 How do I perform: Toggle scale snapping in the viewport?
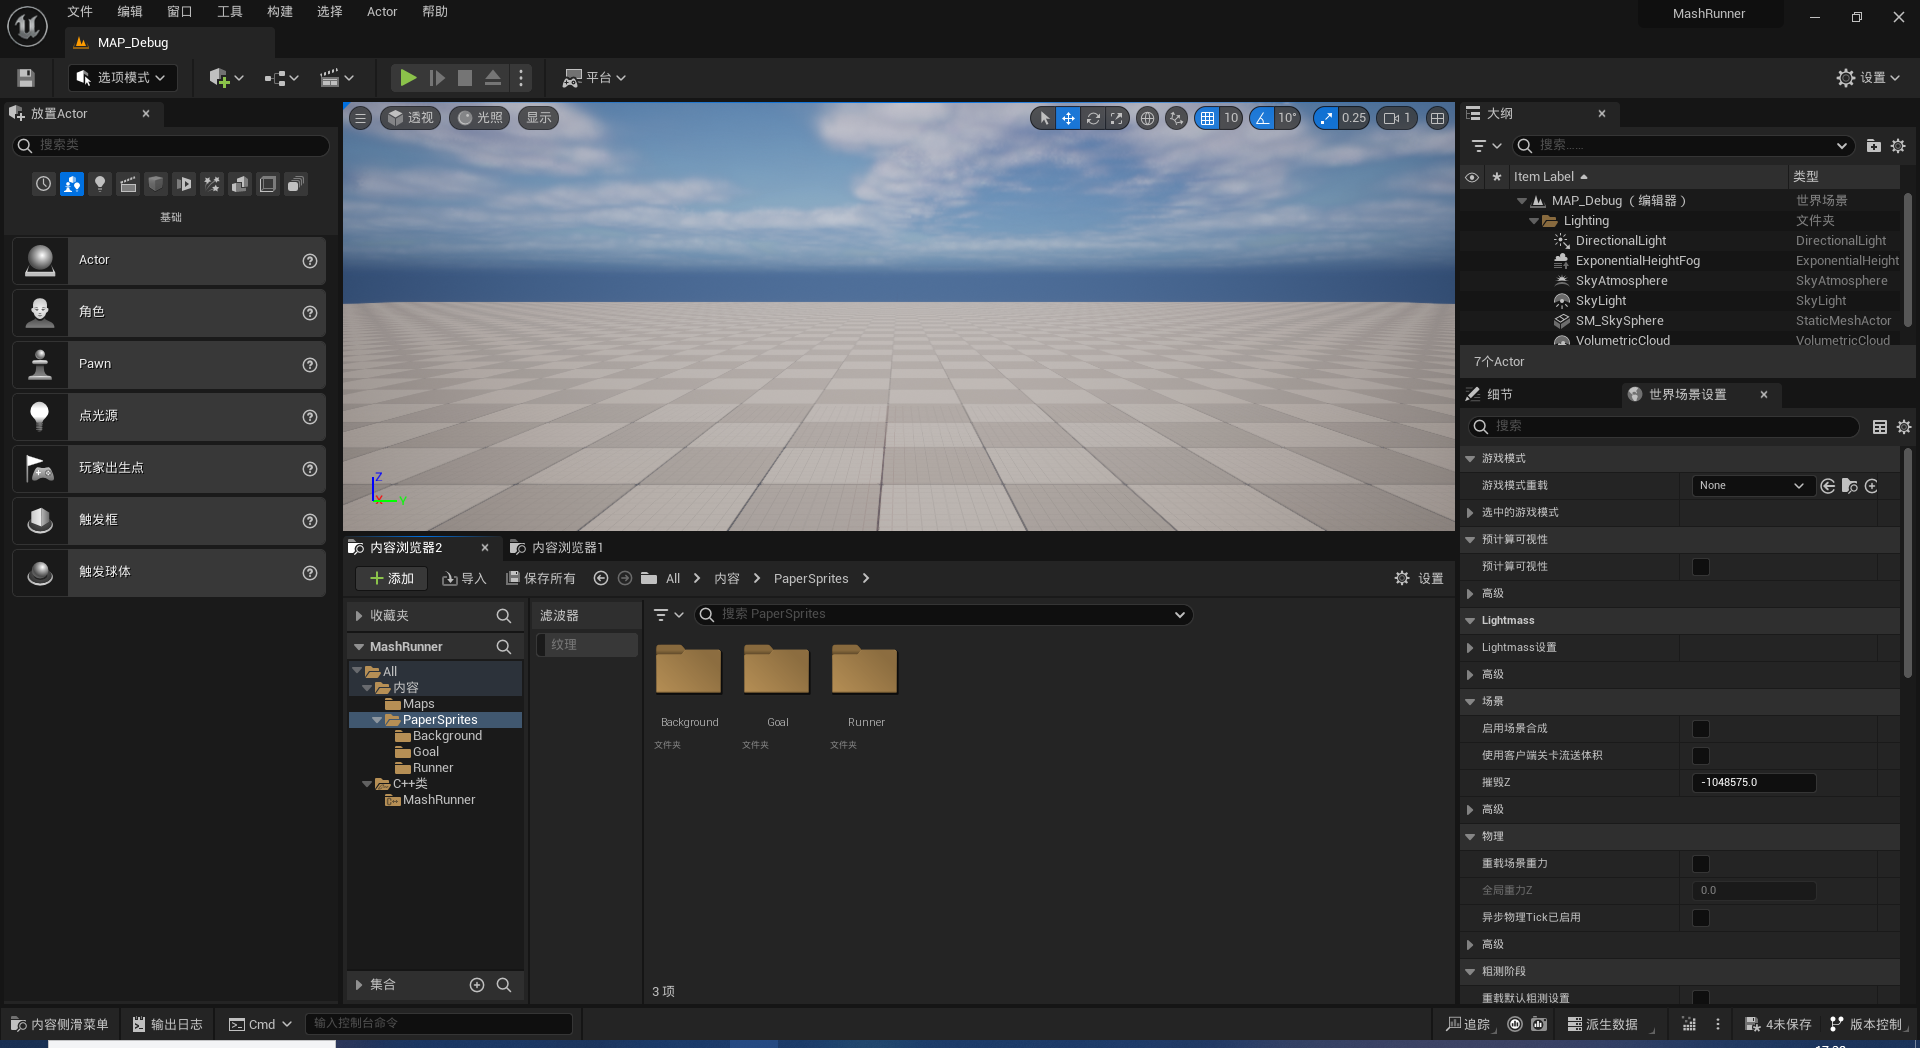click(x=1326, y=118)
